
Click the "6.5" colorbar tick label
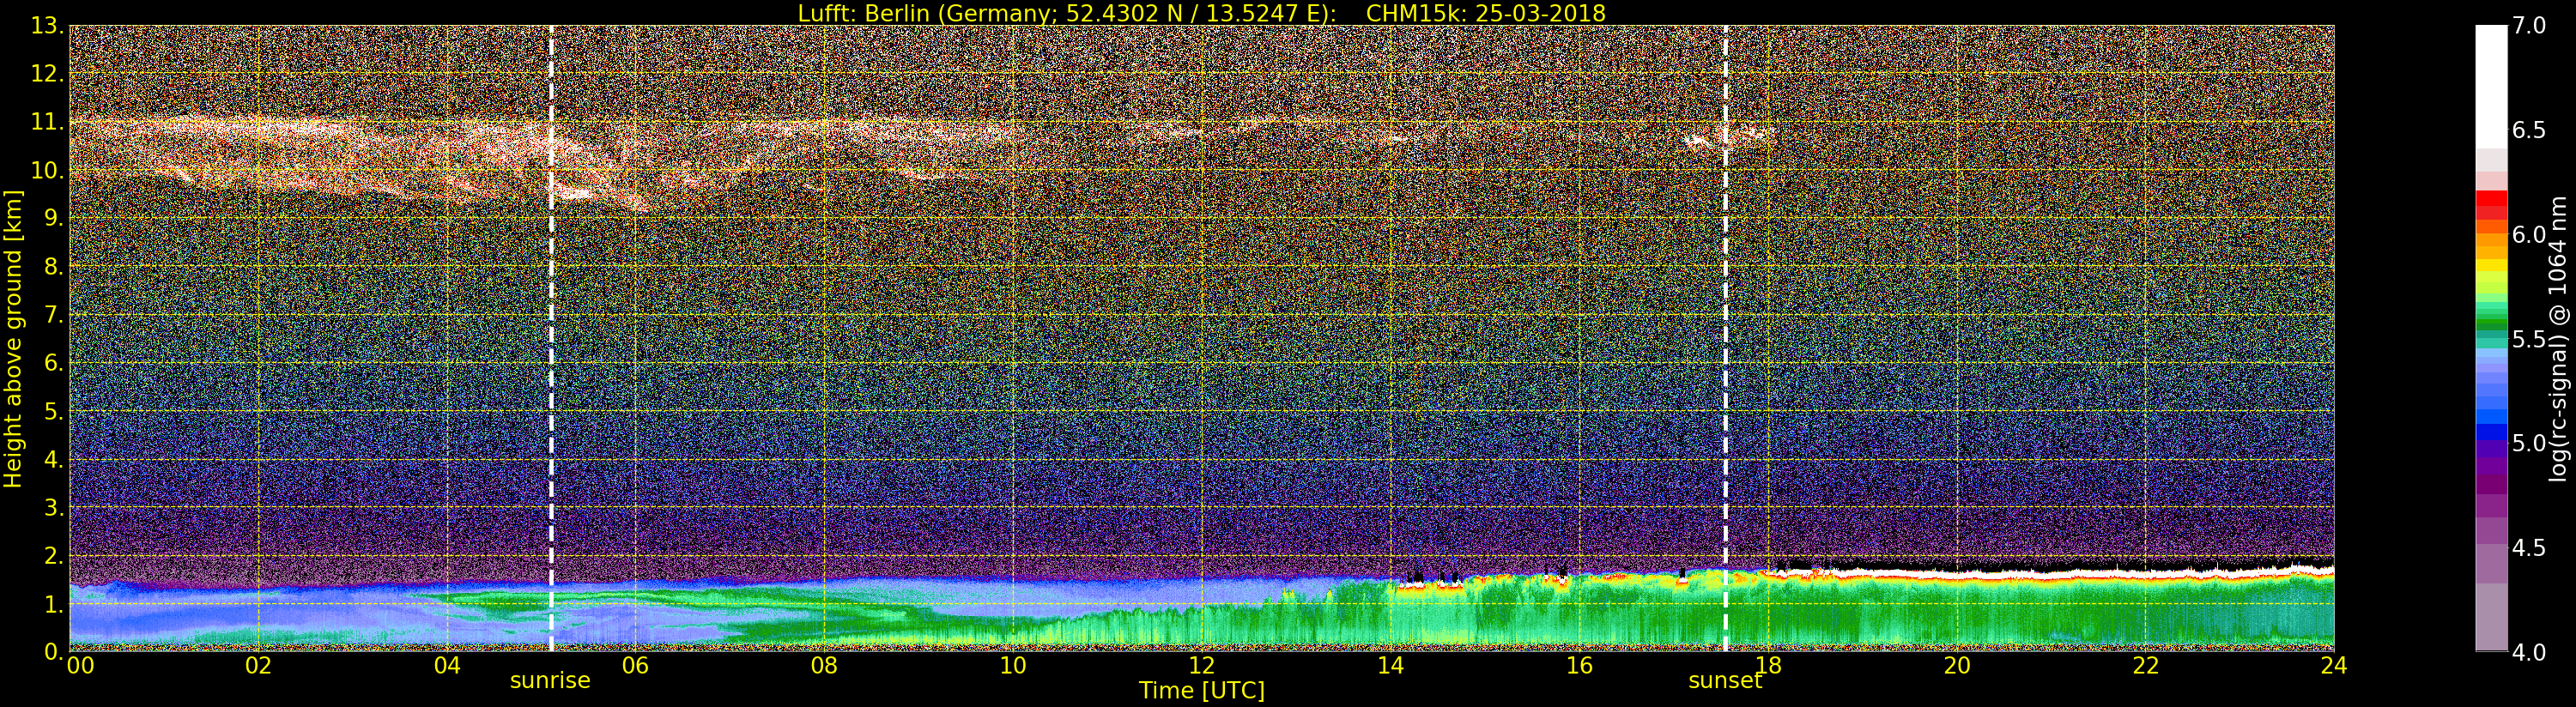coord(2529,130)
